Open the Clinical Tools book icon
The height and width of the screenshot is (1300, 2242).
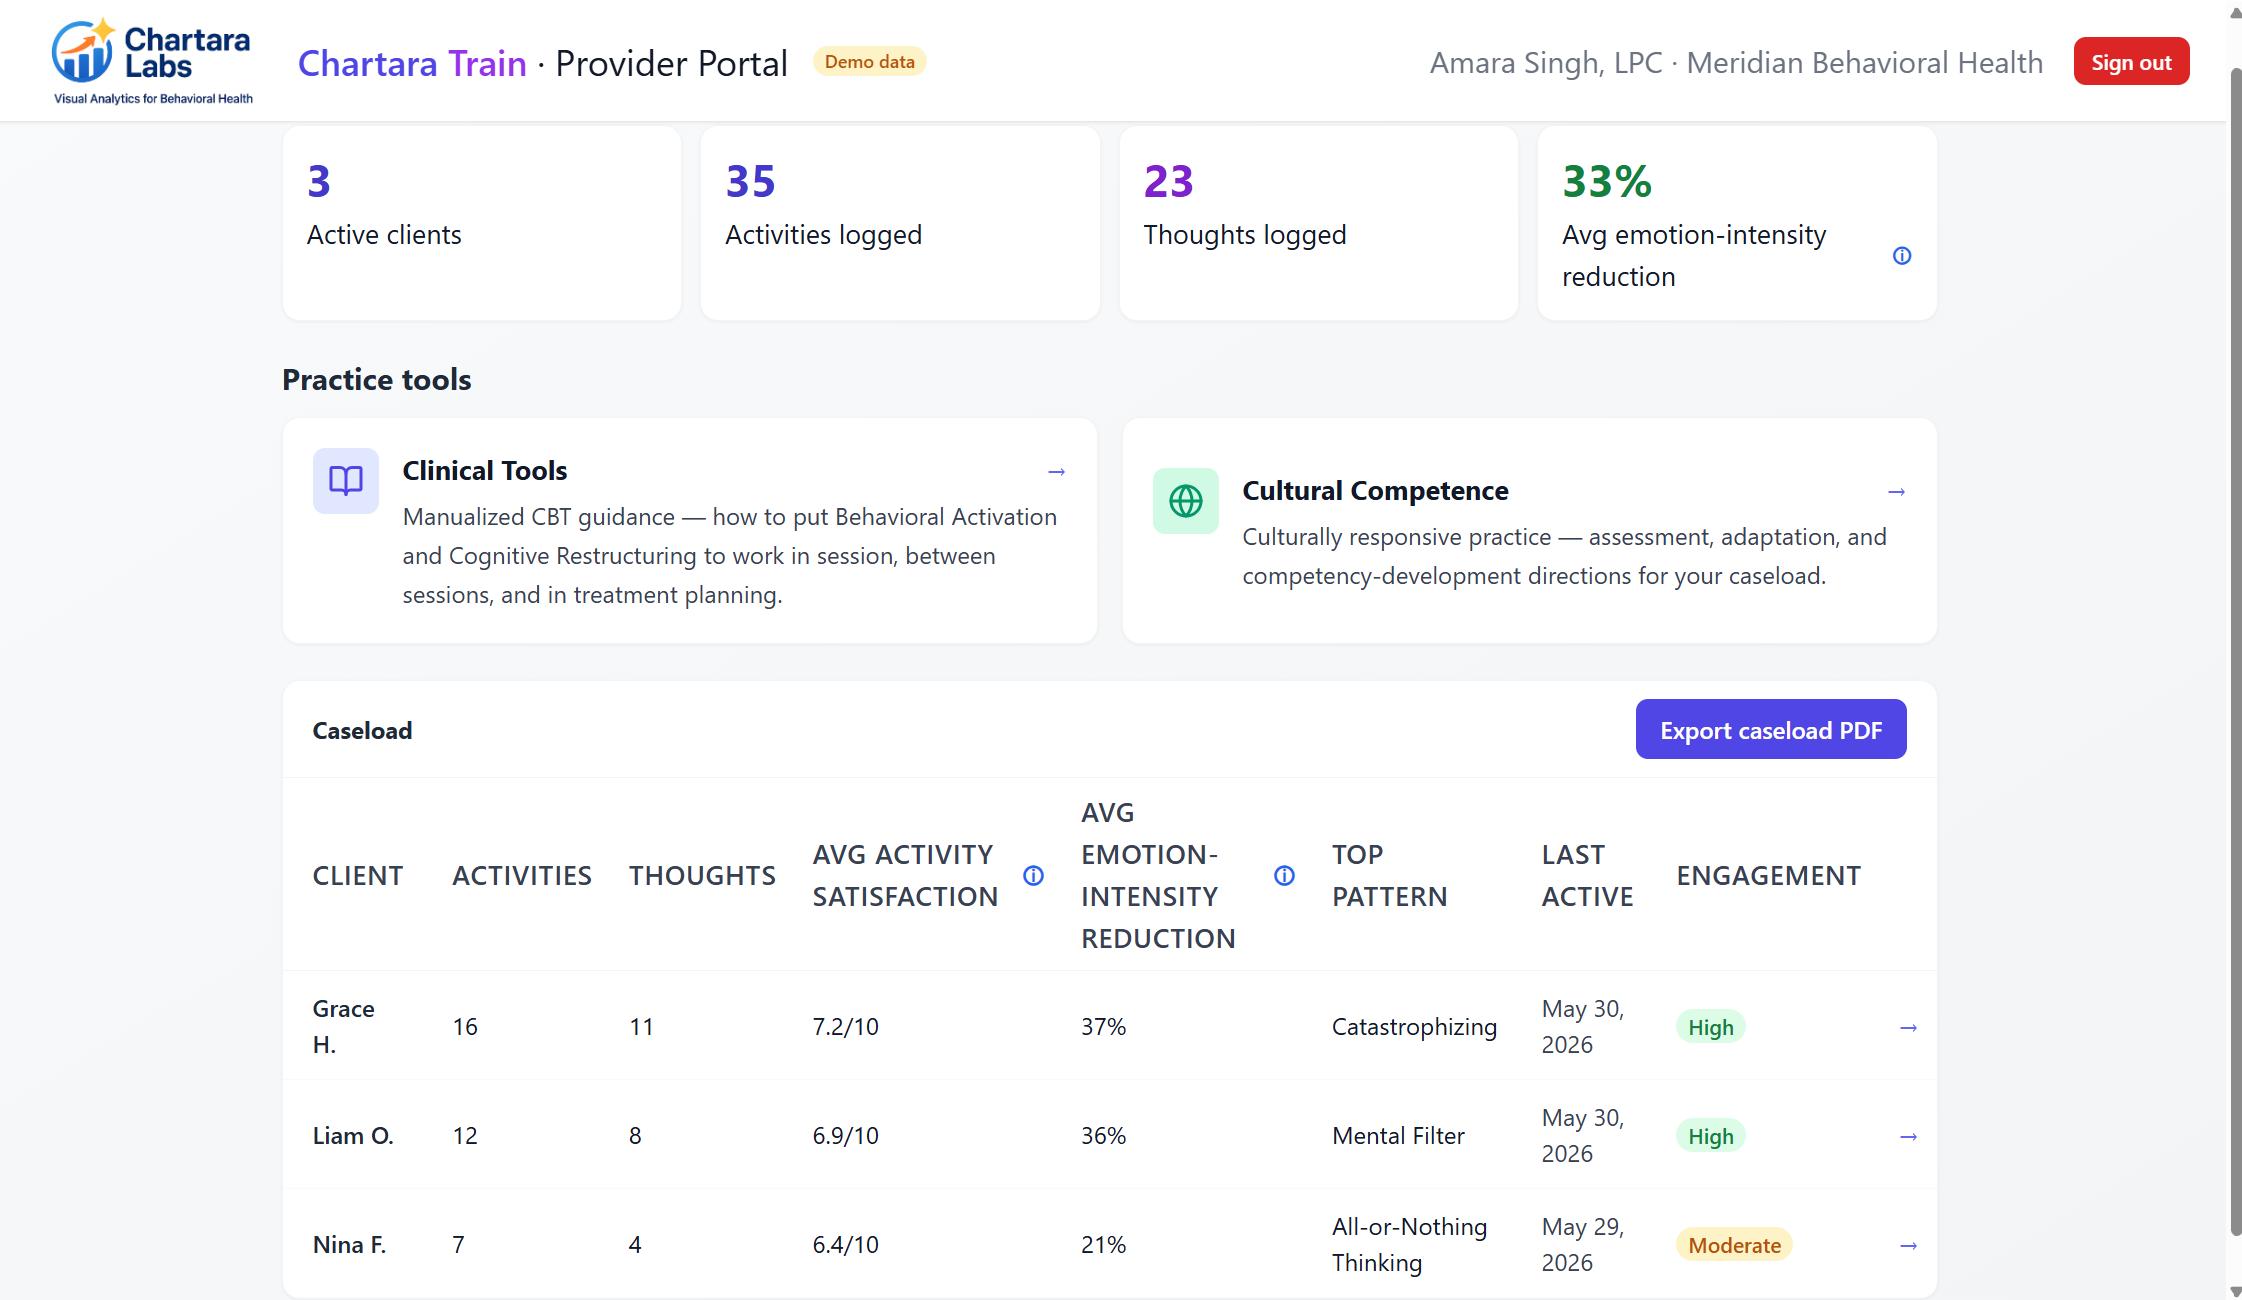tap(346, 481)
